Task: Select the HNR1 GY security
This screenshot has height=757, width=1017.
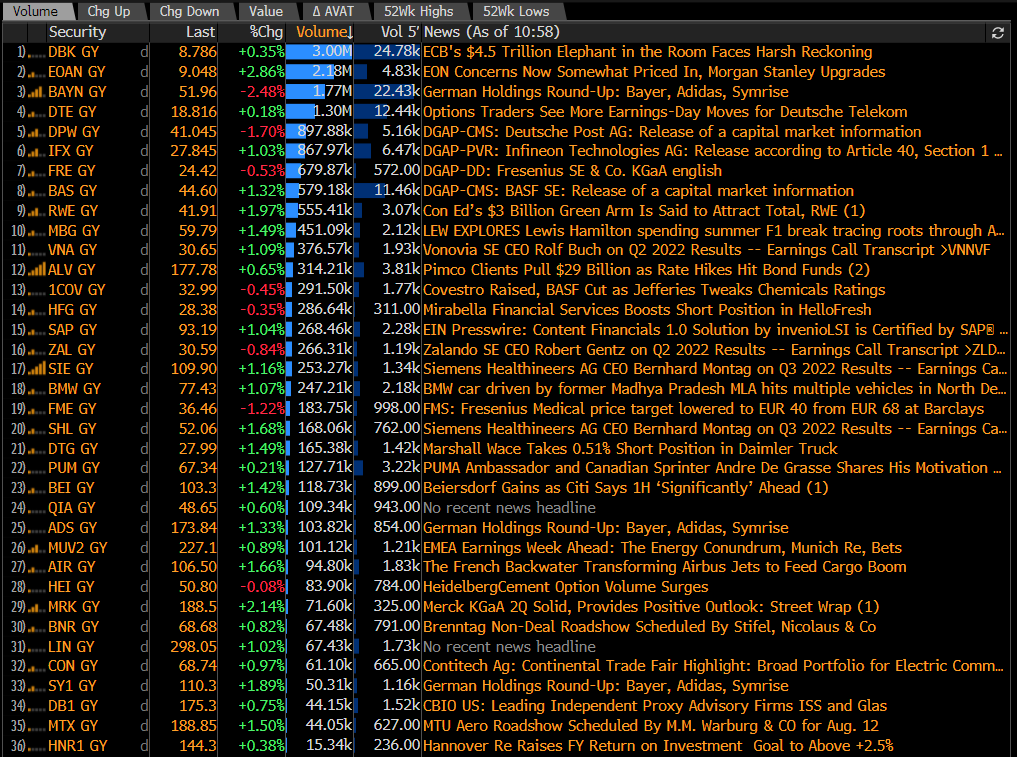Action: pyautogui.click(x=77, y=746)
